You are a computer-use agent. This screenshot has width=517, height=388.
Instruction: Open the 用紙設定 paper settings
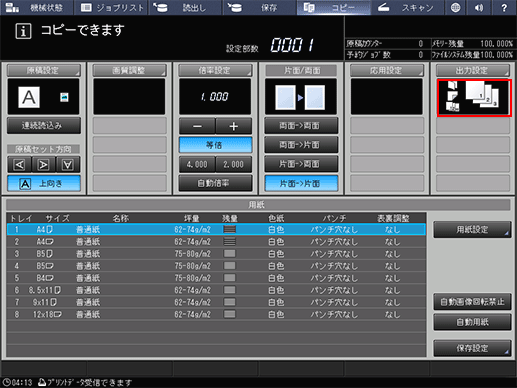[472, 229]
